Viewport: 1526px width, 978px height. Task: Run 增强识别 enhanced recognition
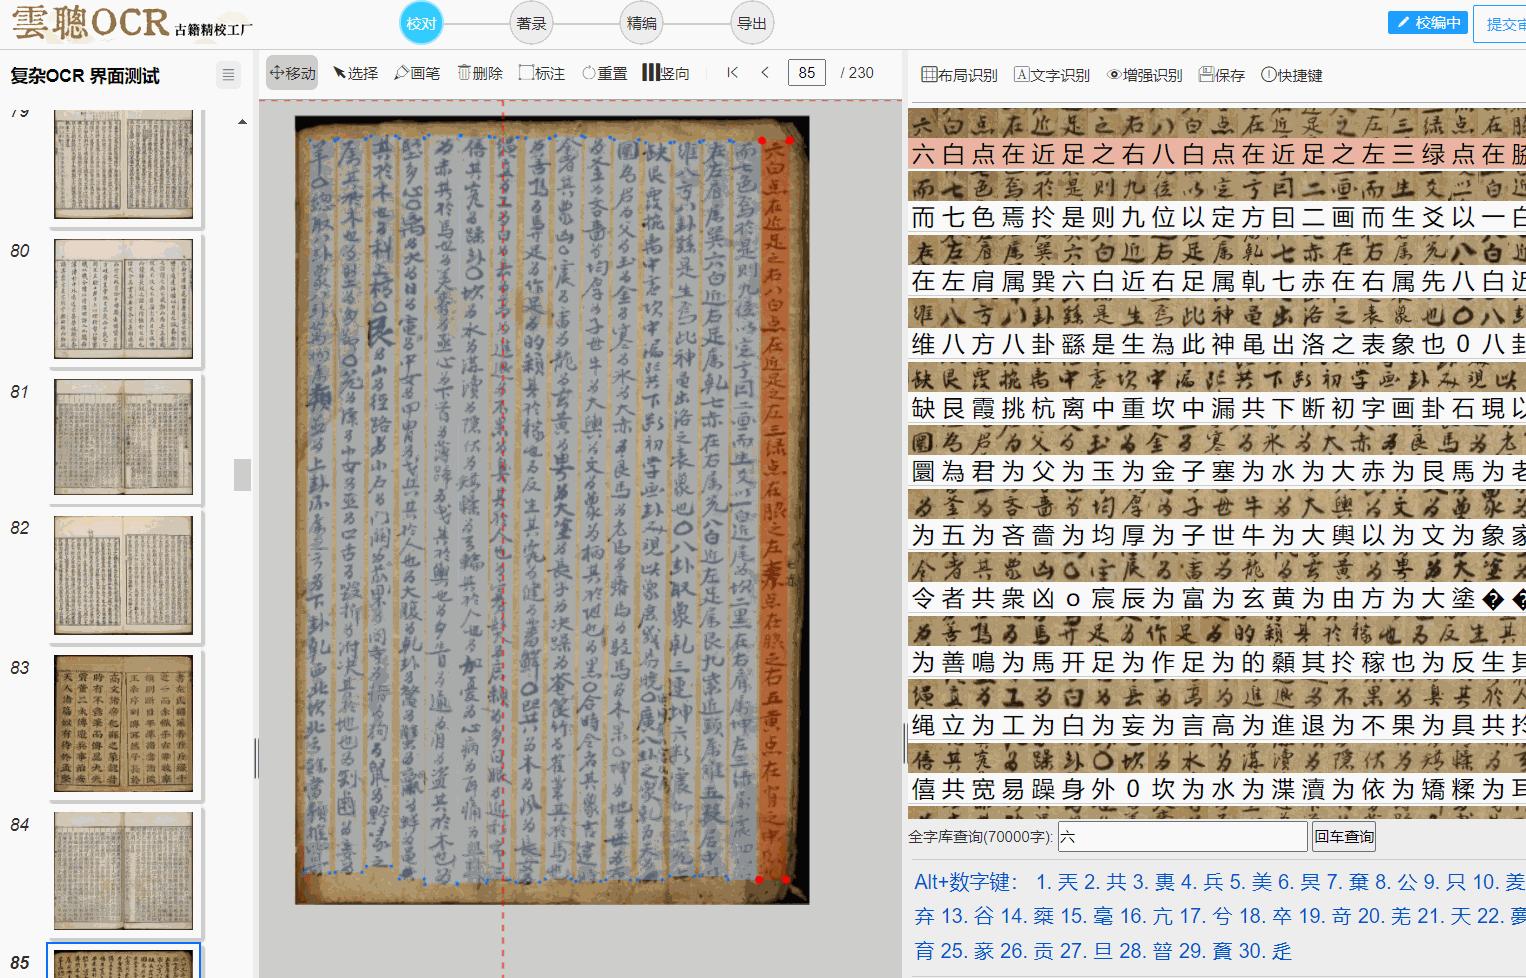click(x=1145, y=75)
